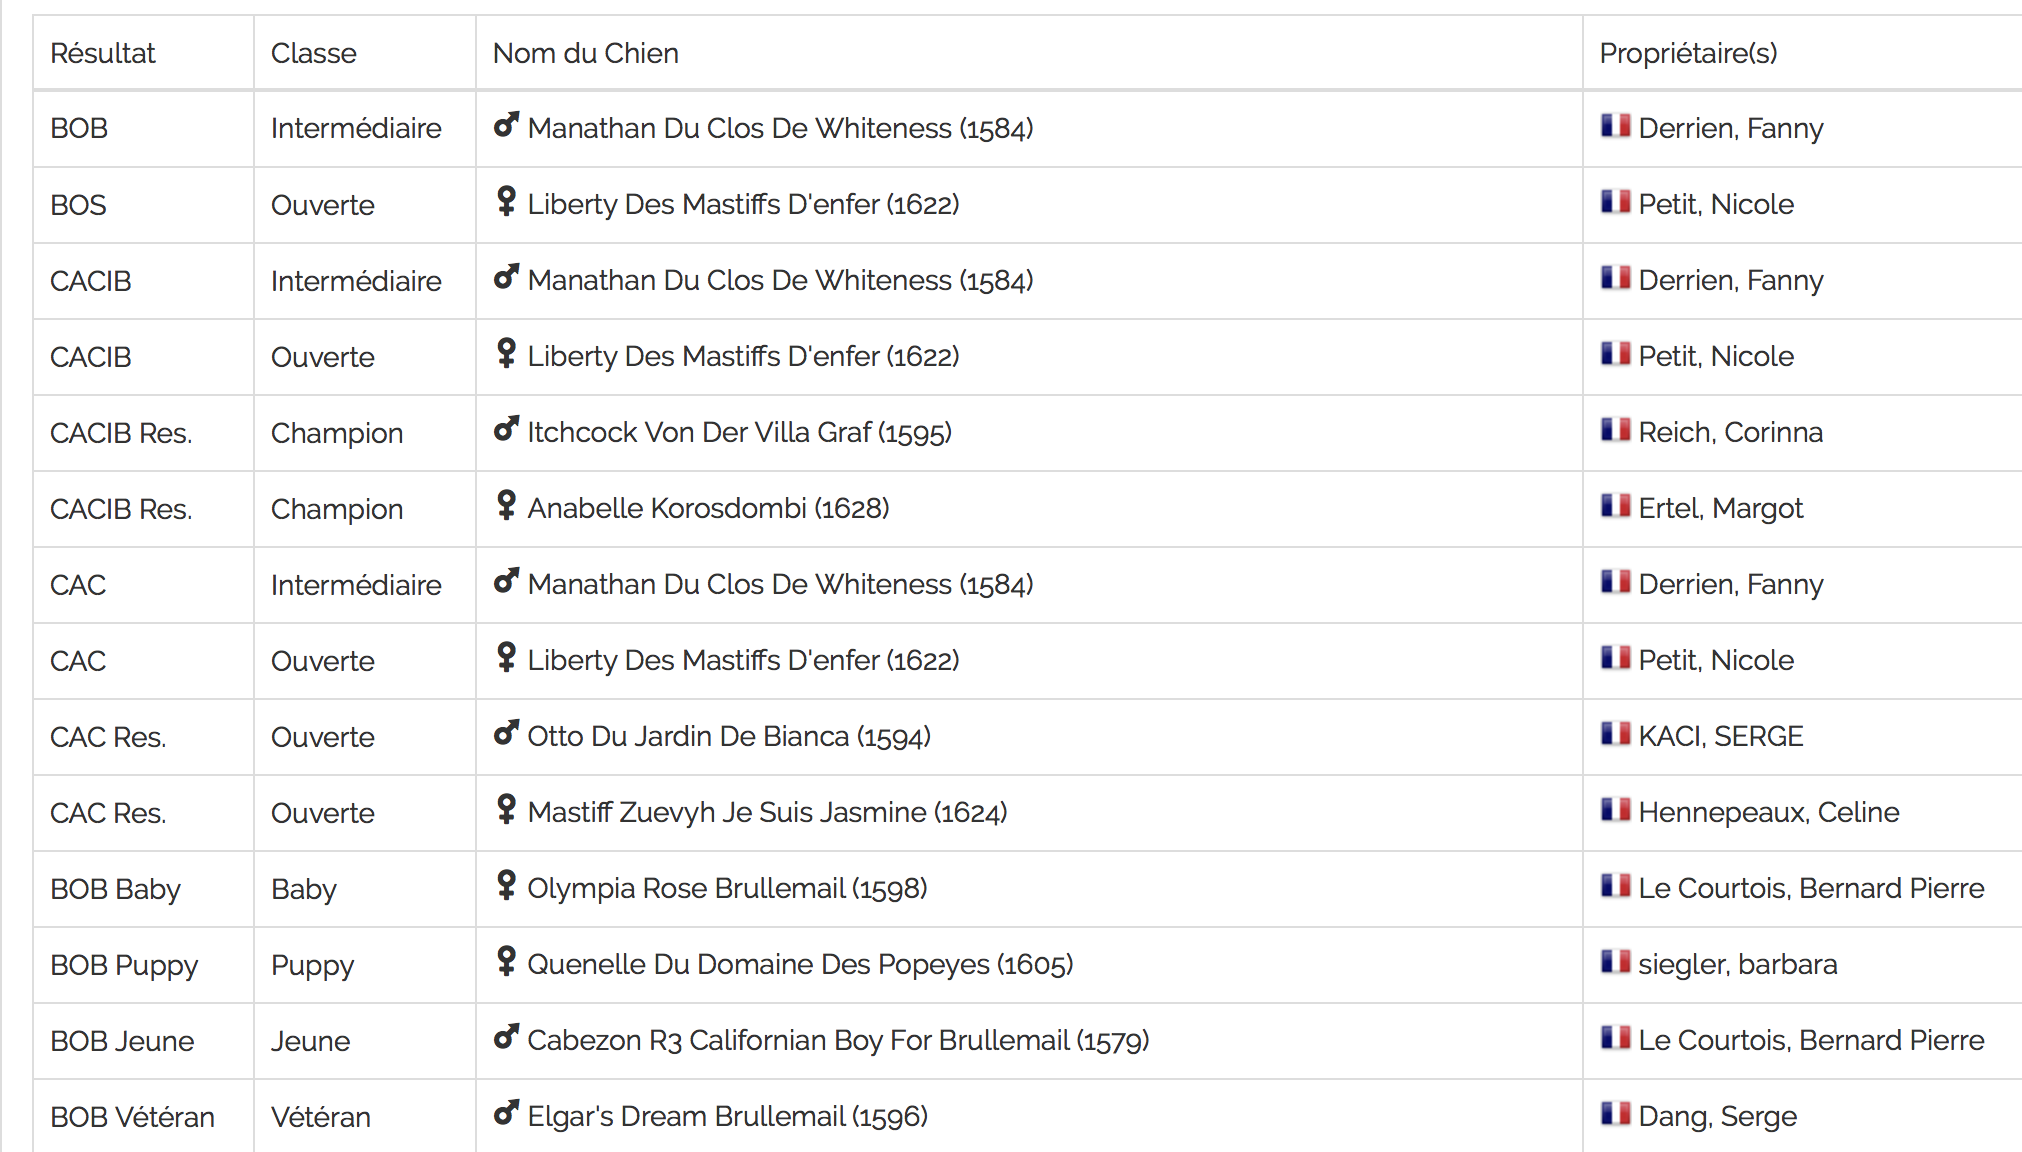Open Cabezon R3 Californian Boy For Brullemail
2022x1152 pixels.
[x=838, y=1040]
